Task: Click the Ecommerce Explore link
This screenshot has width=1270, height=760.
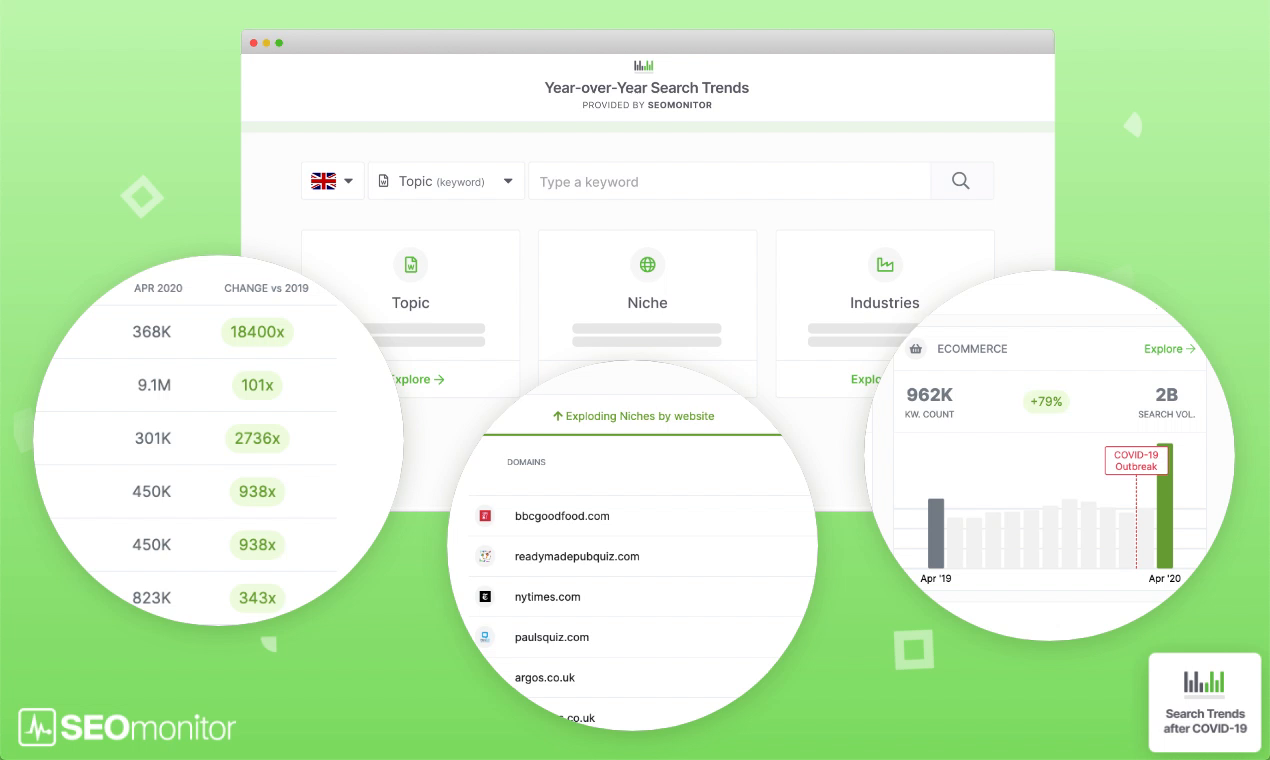Action: [x=1168, y=348]
